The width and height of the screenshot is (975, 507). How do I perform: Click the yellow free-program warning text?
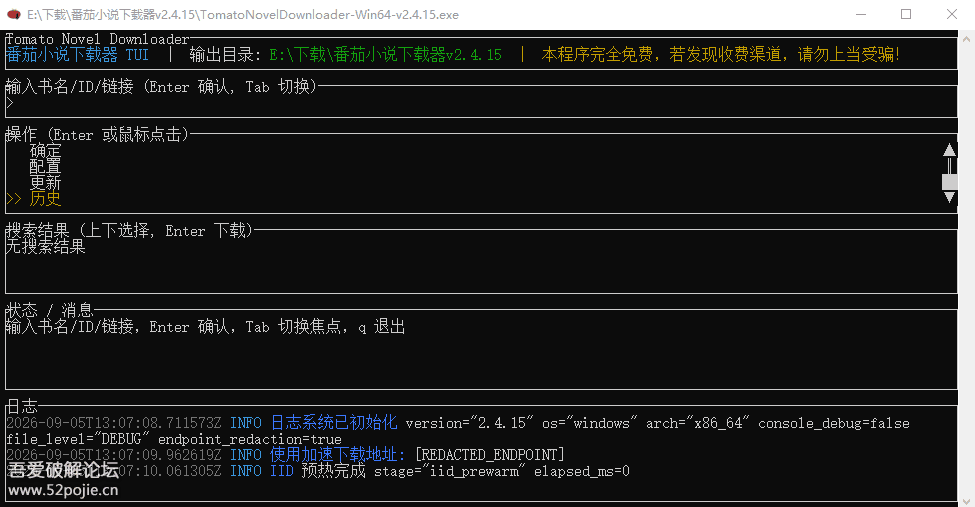click(721, 55)
